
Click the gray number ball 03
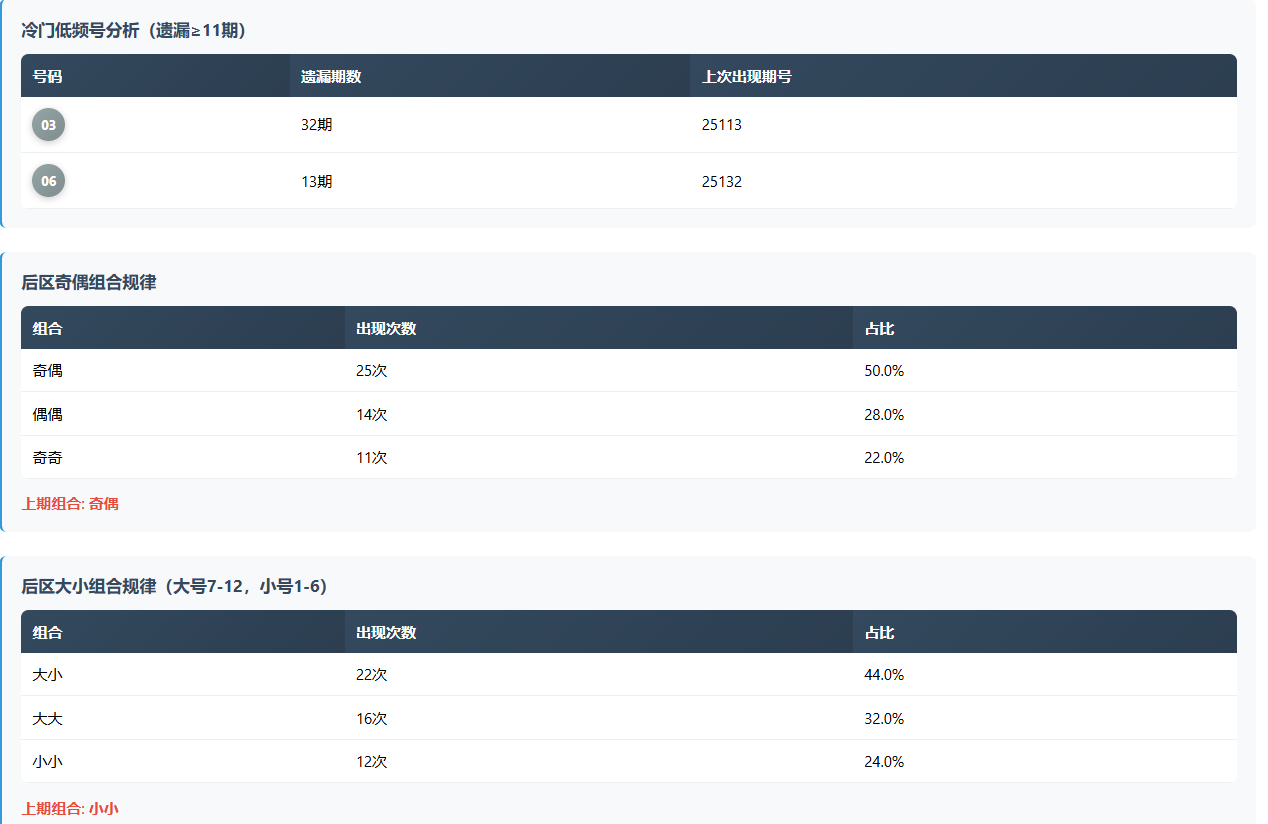point(48,125)
